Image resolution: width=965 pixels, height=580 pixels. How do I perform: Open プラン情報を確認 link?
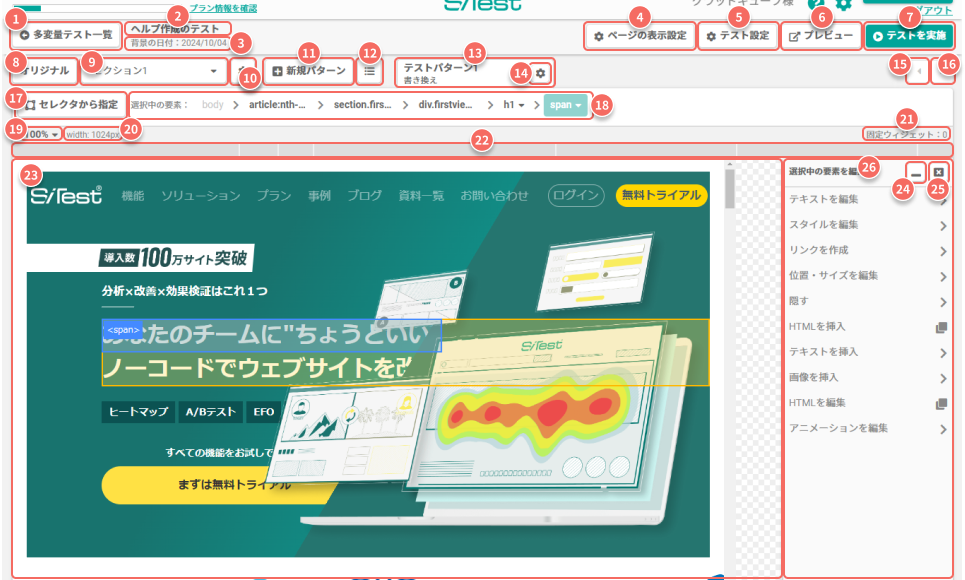[223, 8]
